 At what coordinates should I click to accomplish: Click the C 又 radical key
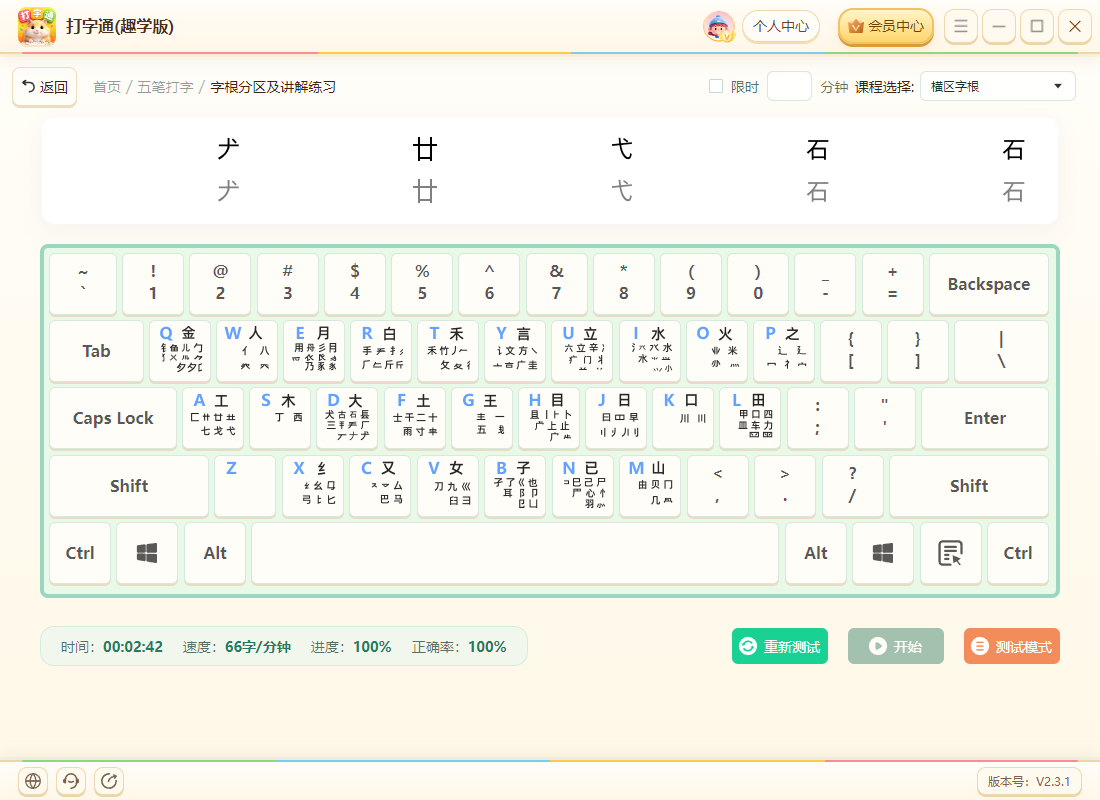pos(380,486)
